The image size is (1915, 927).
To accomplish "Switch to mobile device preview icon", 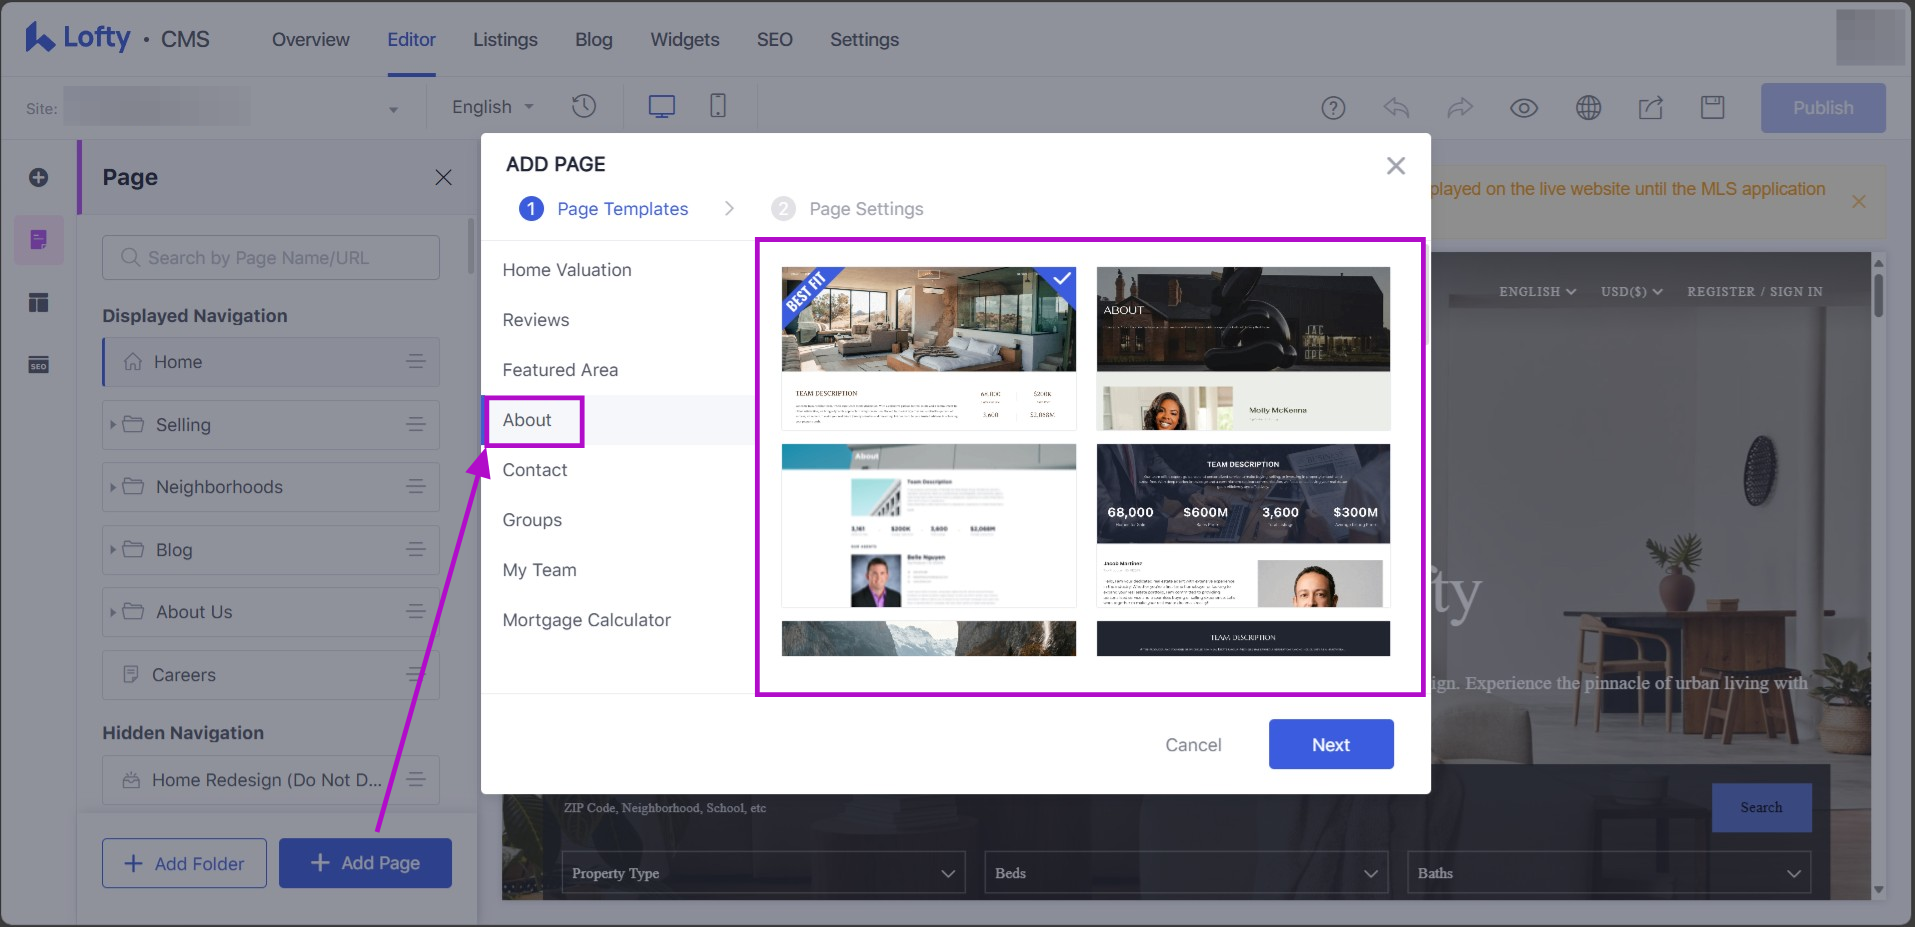I will pyautogui.click(x=717, y=106).
